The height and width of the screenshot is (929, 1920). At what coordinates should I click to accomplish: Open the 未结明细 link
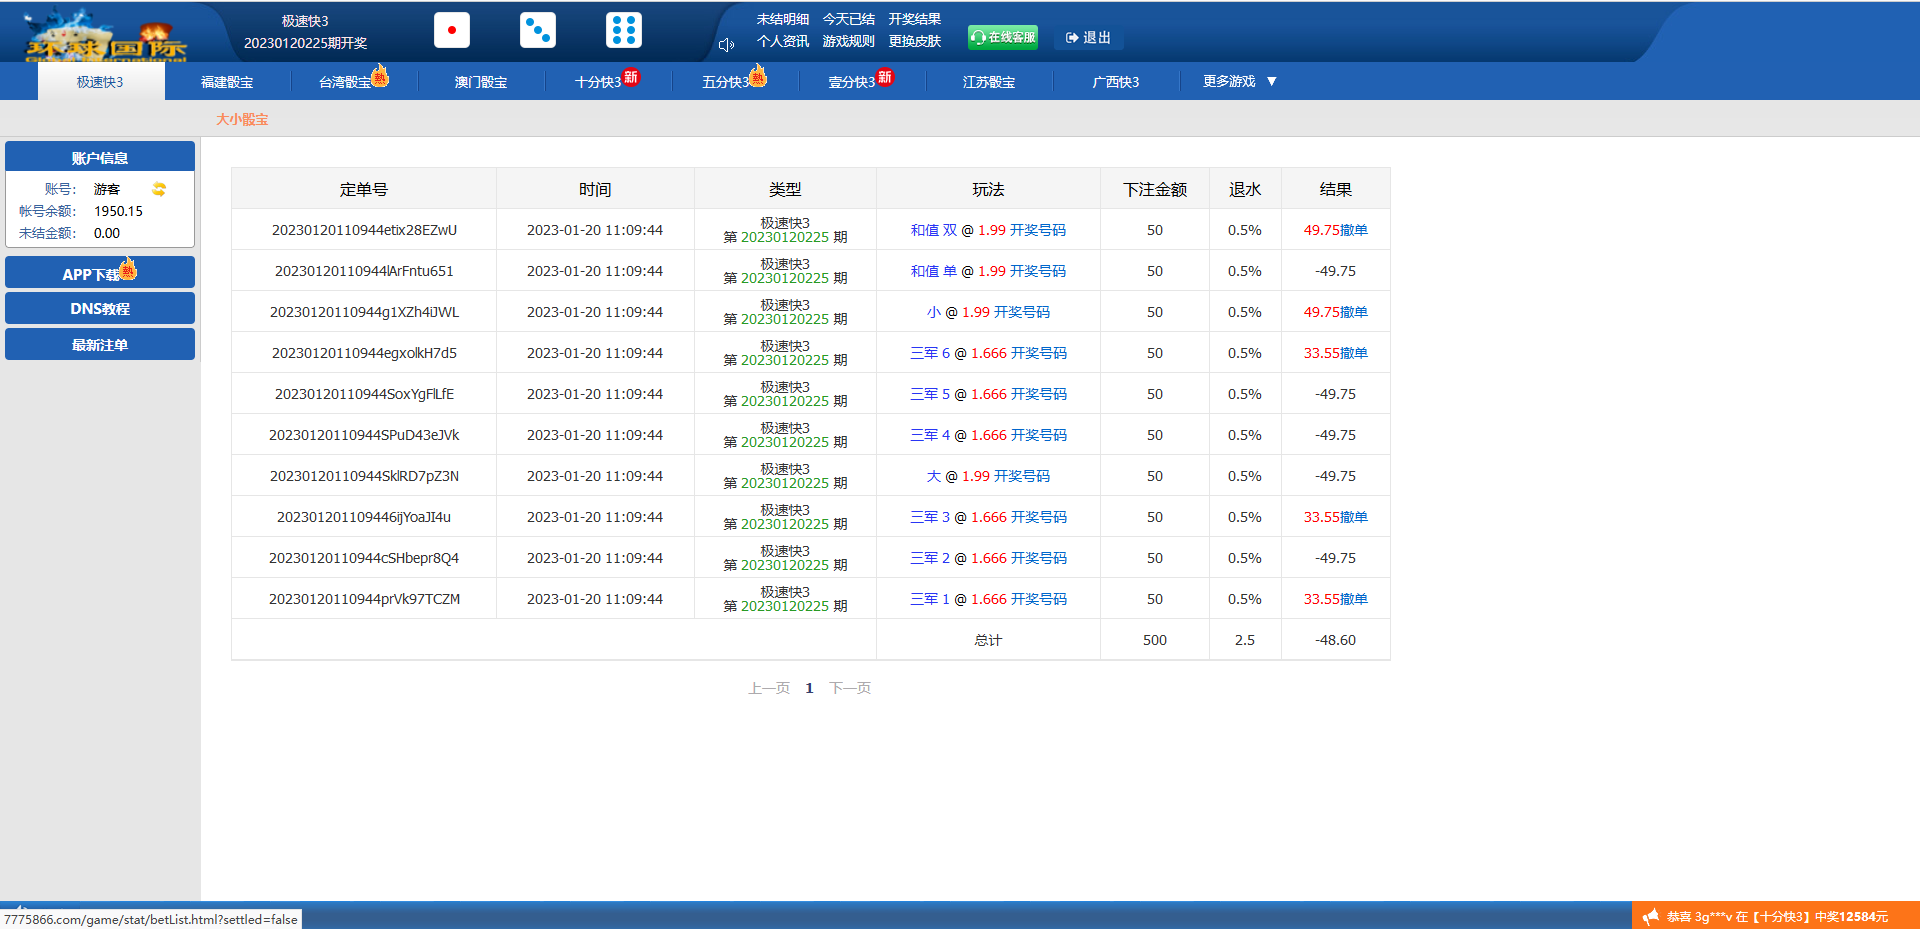click(x=782, y=19)
